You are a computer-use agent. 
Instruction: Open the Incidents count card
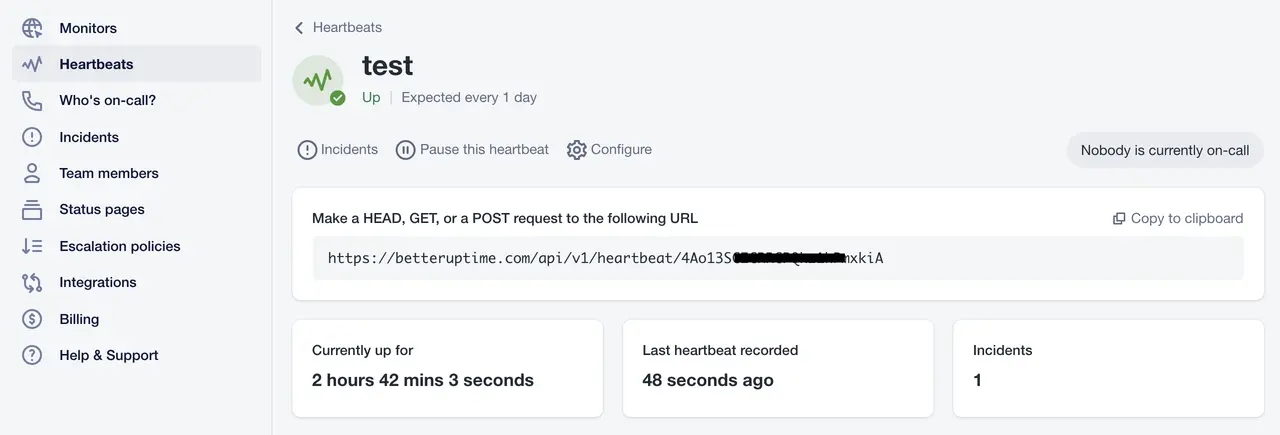tap(1108, 368)
